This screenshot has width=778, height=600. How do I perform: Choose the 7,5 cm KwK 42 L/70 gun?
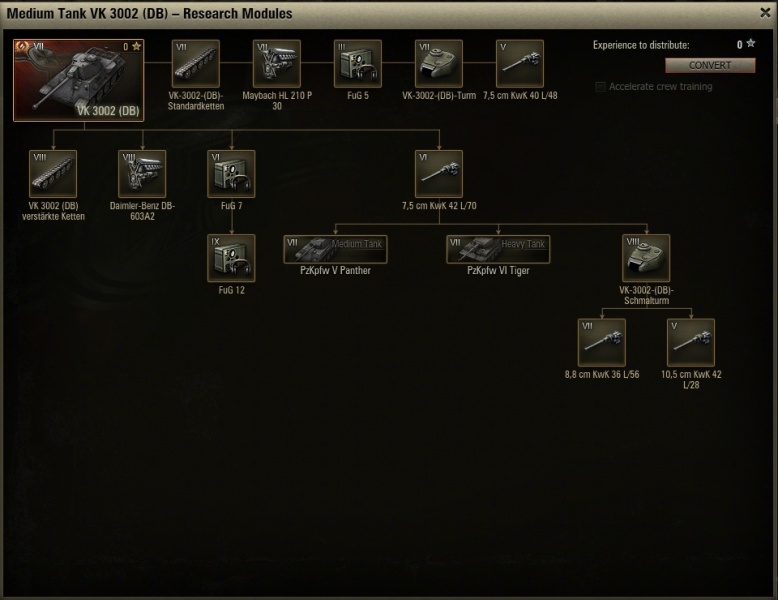(439, 174)
